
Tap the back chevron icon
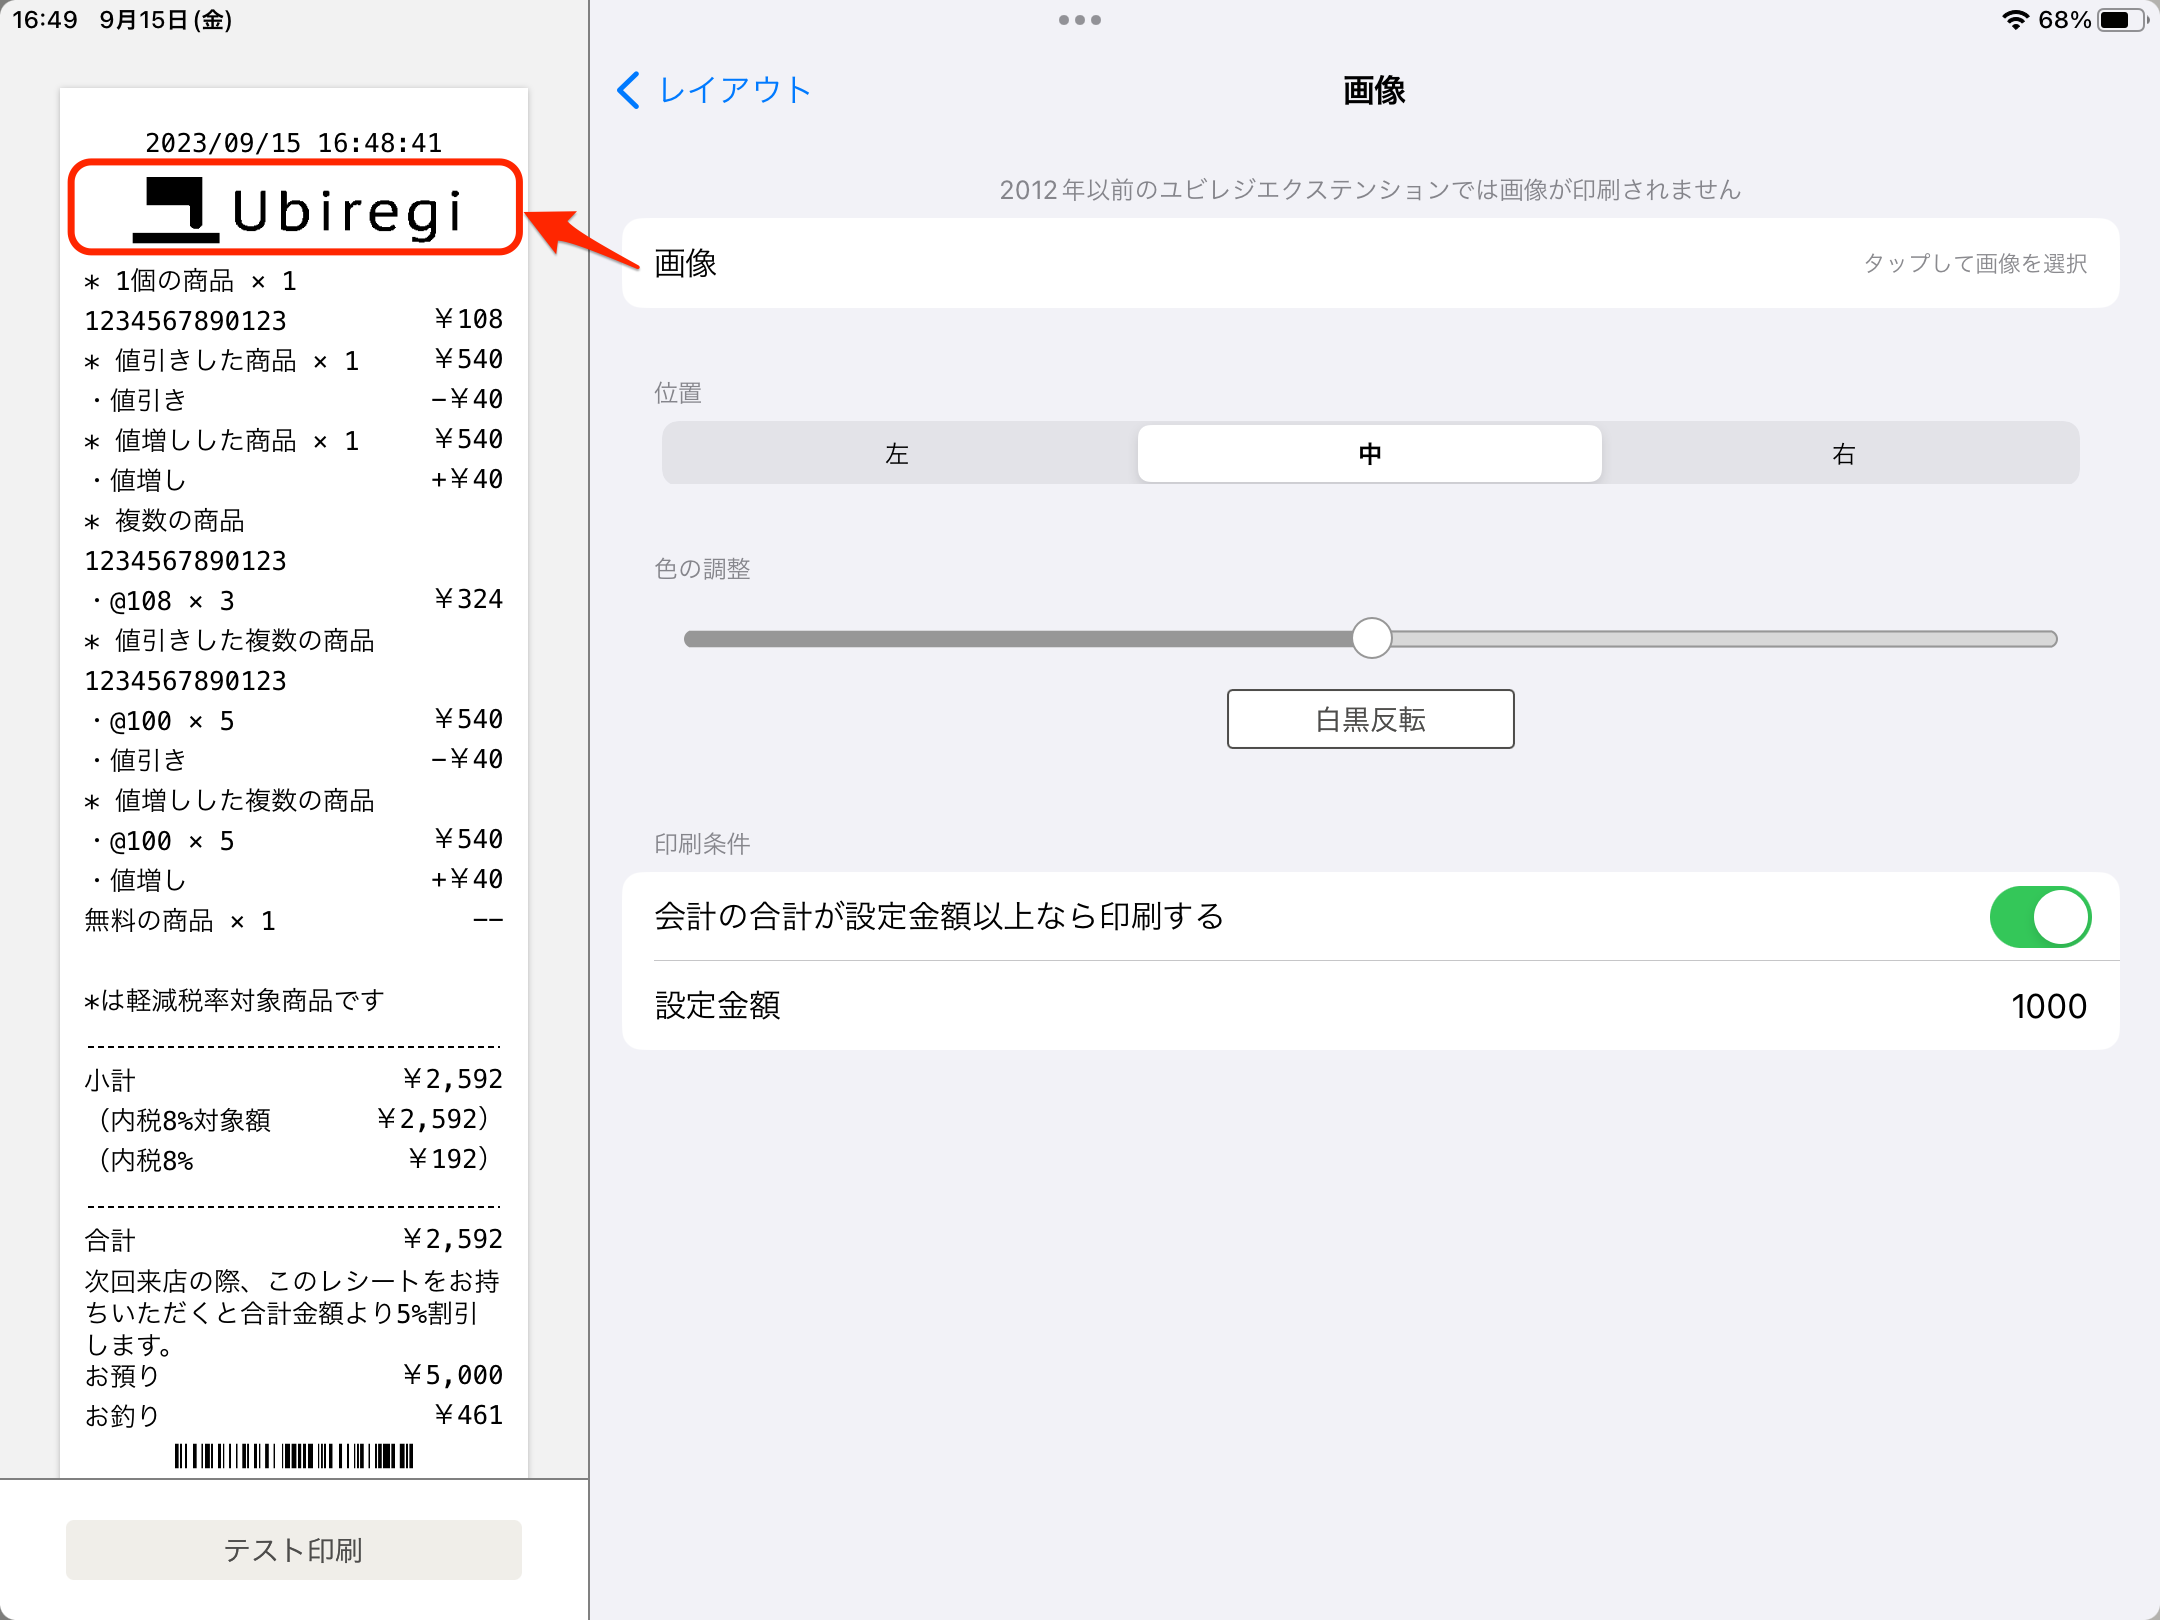[x=628, y=90]
